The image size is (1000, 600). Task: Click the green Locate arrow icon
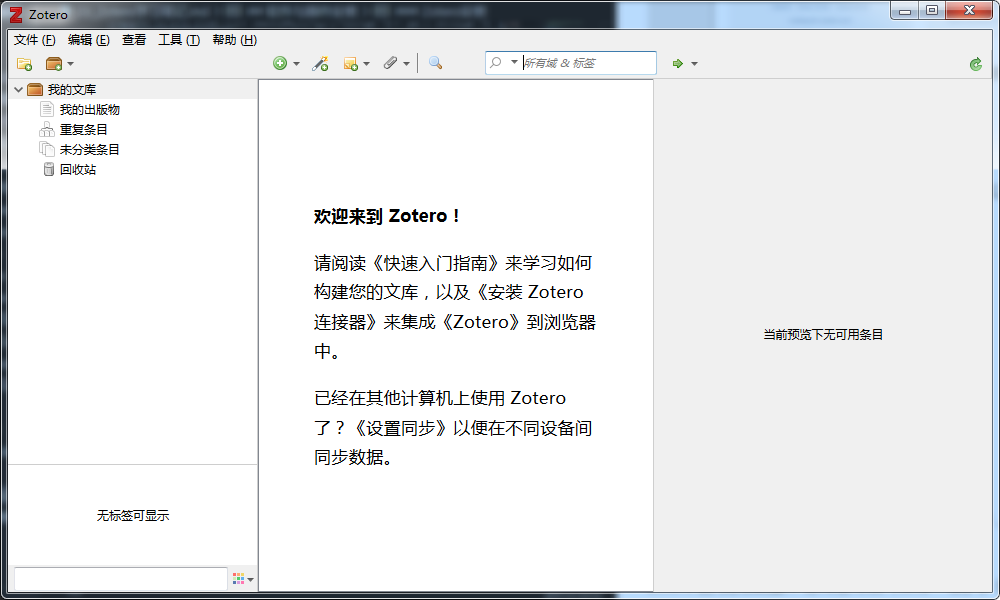[x=678, y=63]
